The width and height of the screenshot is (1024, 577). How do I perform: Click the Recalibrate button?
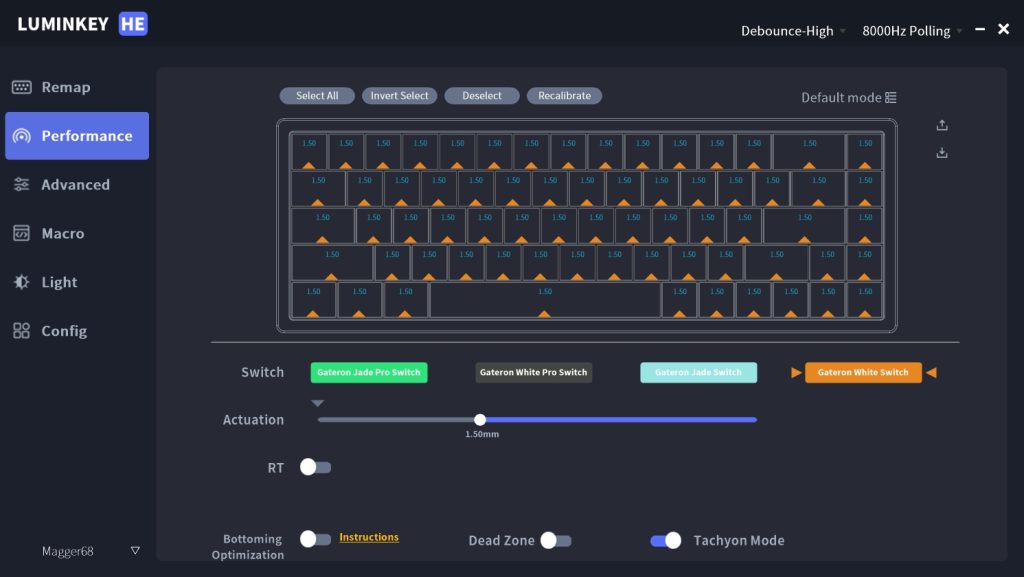pos(564,96)
